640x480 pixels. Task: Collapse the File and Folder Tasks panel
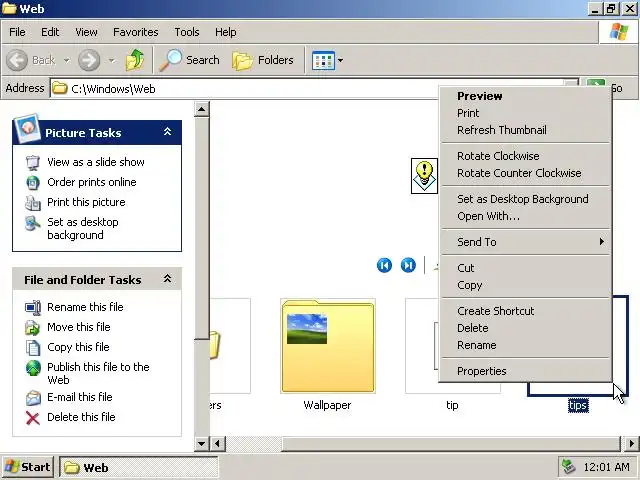167,279
